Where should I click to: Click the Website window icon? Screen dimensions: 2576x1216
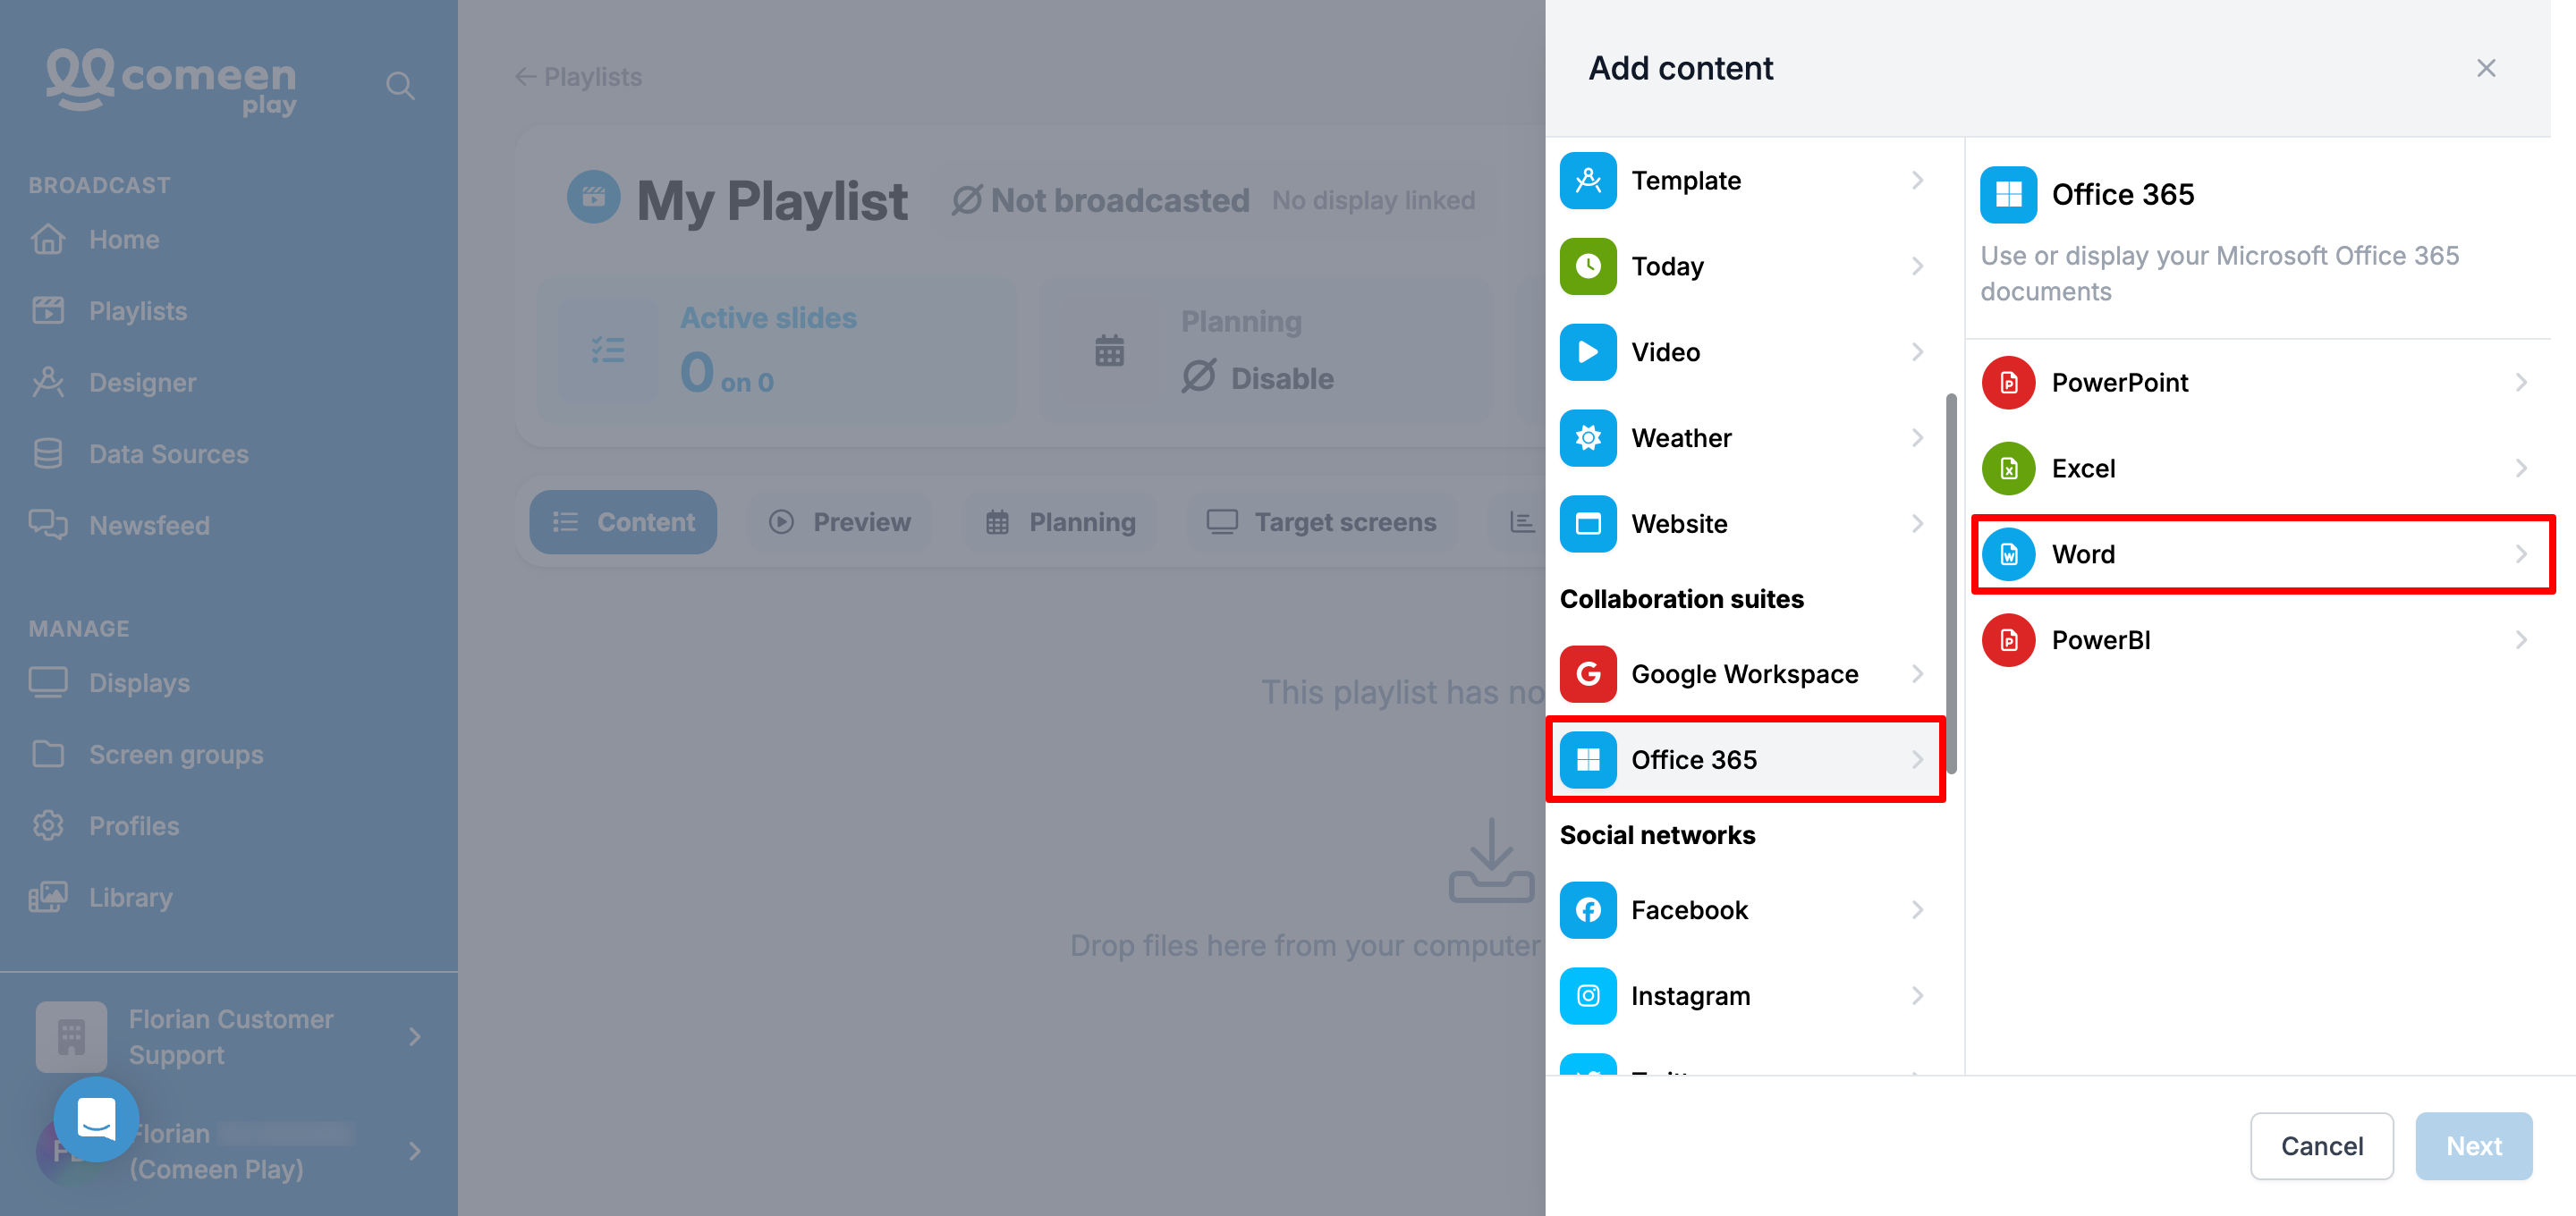[1587, 524]
